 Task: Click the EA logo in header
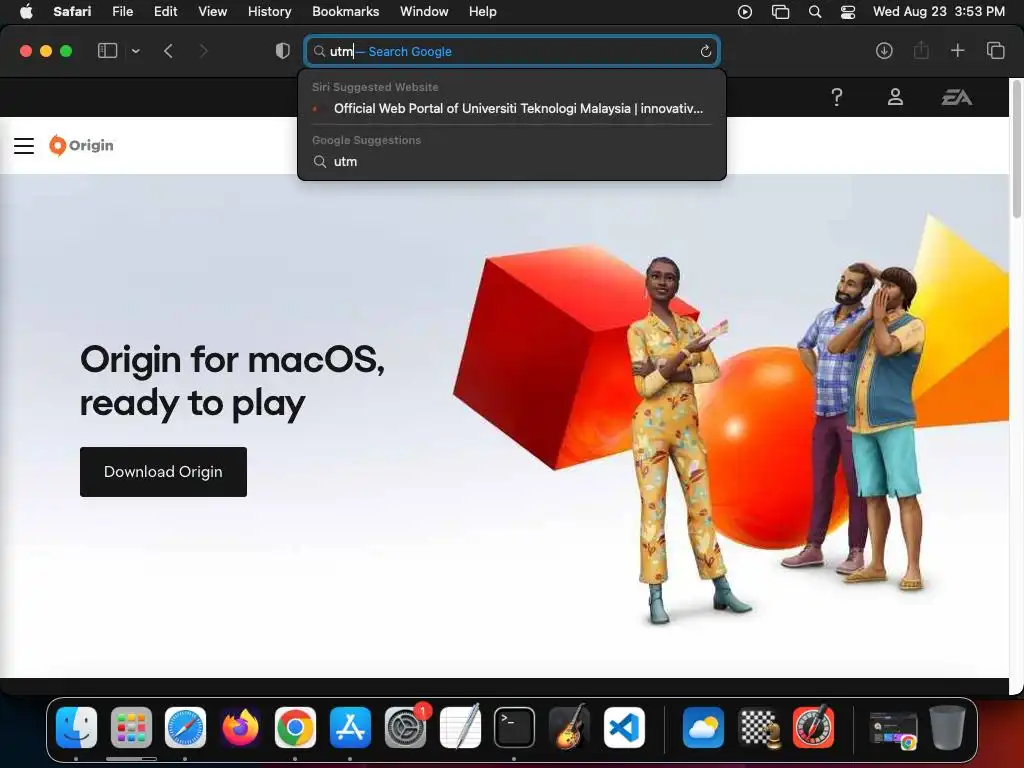click(x=957, y=97)
